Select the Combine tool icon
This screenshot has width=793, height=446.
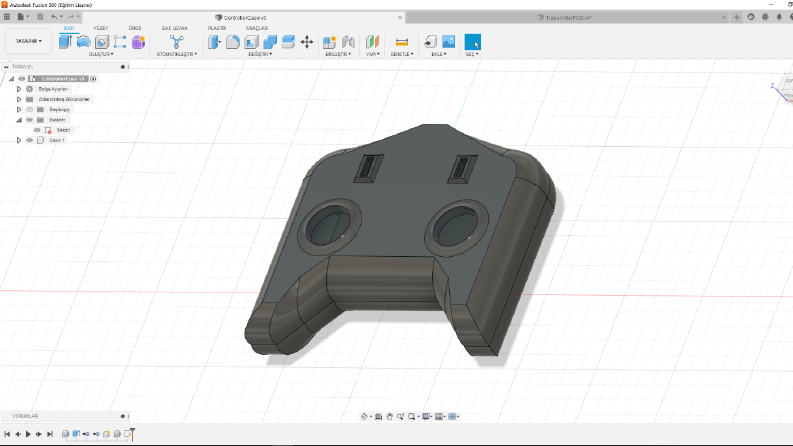(270, 42)
